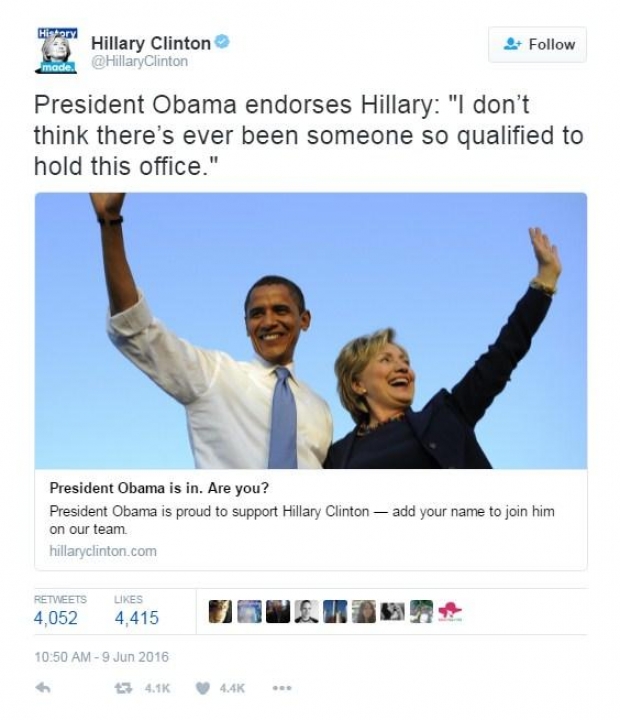The width and height of the screenshot is (620, 720).
Task: Open 'President Obama is in. Are you?' card
Action: [159, 488]
